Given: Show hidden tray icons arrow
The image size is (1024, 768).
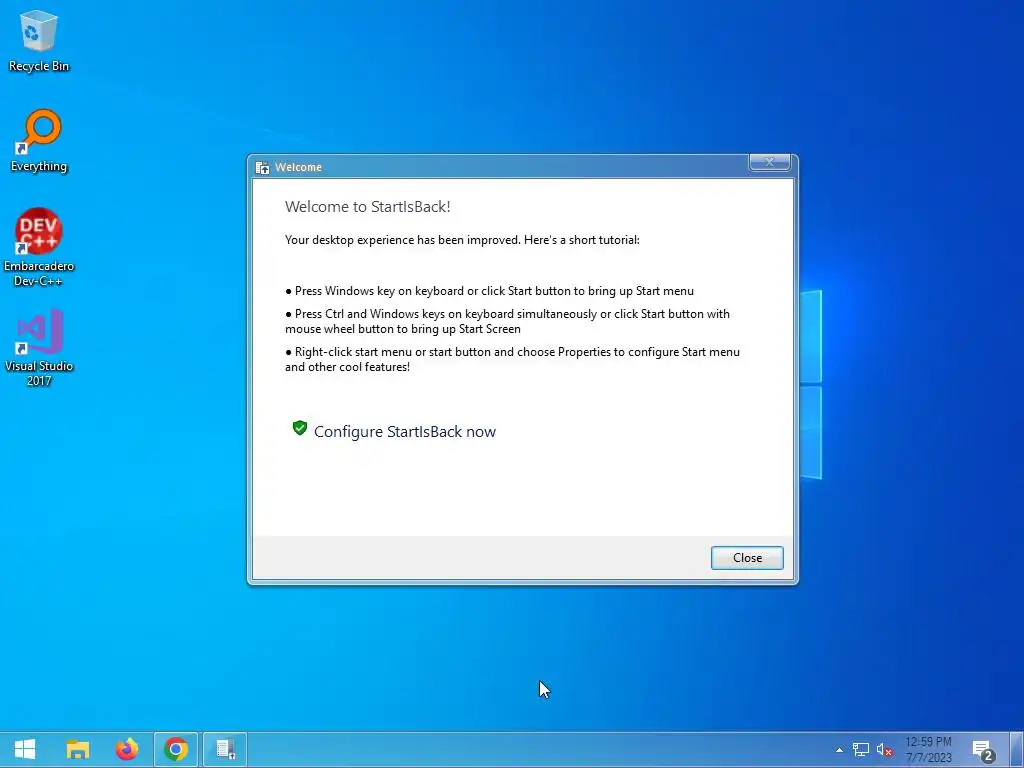Looking at the screenshot, I should tap(839, 750).
